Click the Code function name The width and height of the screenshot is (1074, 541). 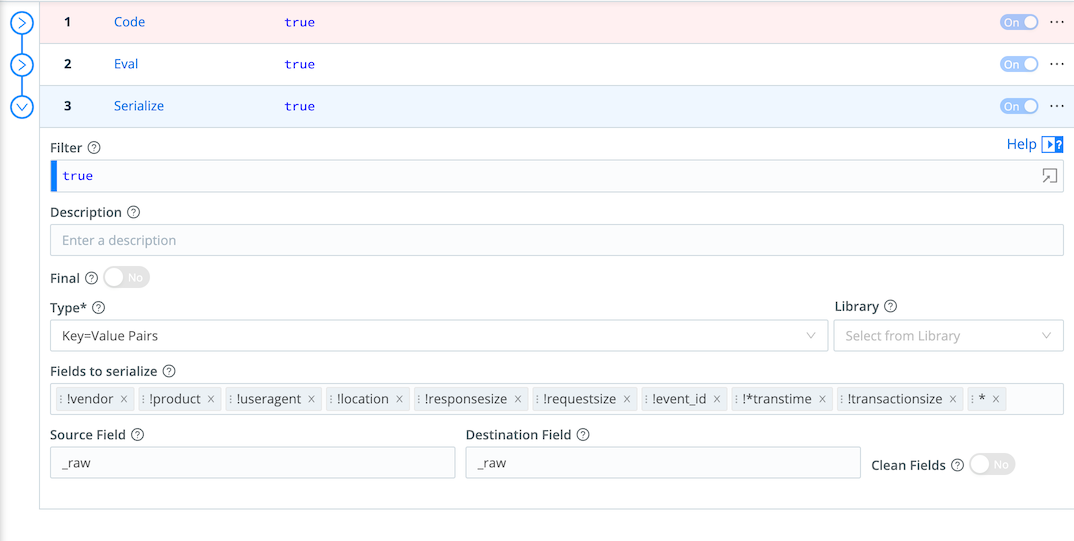click(129, 22)
